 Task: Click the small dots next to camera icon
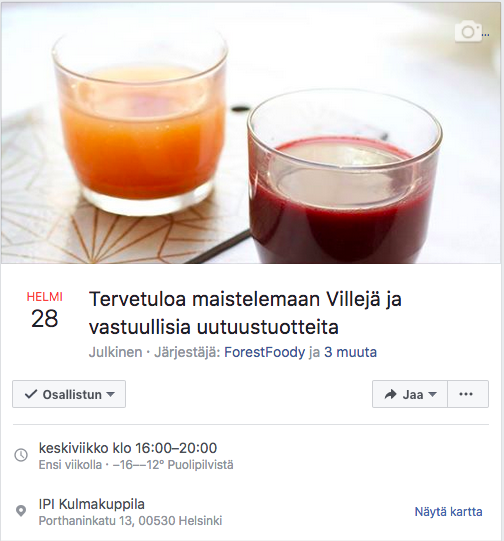(486, 35)
